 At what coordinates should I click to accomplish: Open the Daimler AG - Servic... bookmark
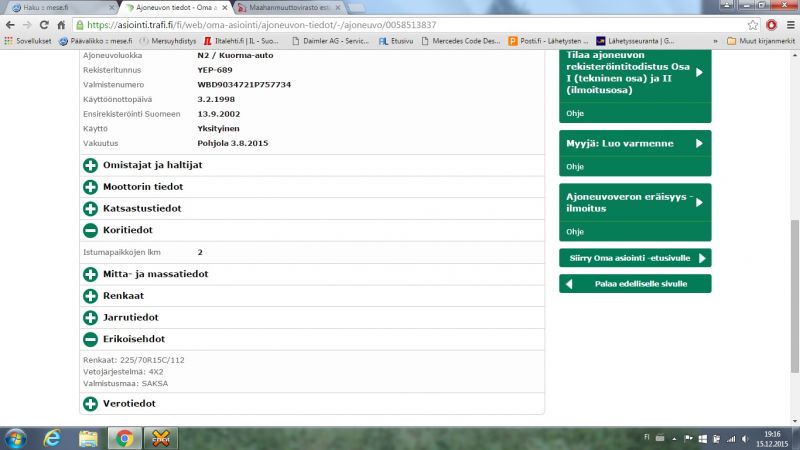point(331,41)
